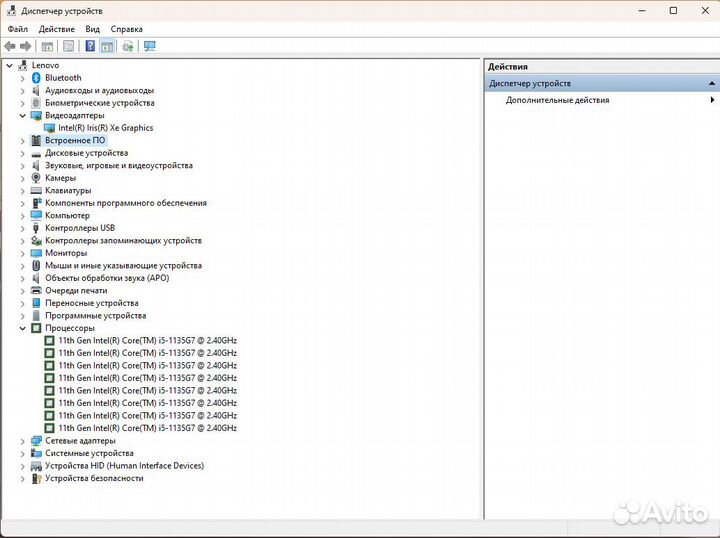720x538 pixels.
Task: Expand the Дисковые устройства category
Action: click(x=22, y=153)
